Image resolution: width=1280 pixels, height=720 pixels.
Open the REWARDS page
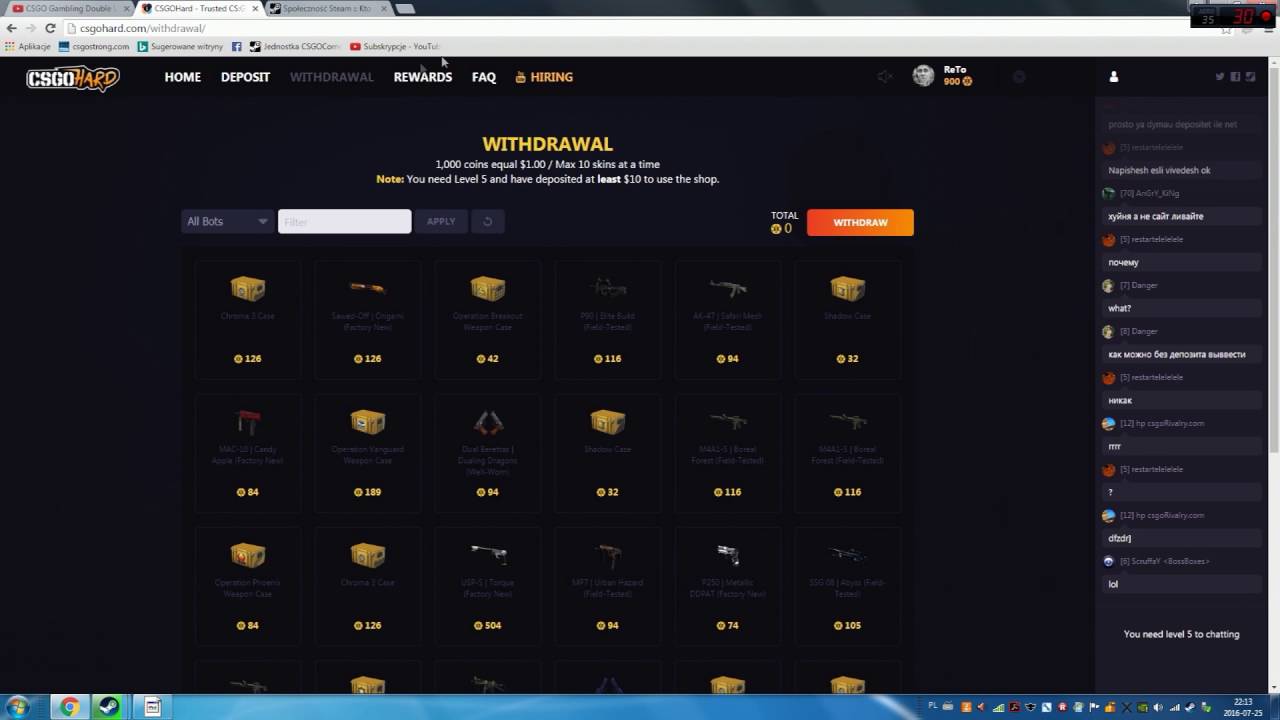pos(423,77)
